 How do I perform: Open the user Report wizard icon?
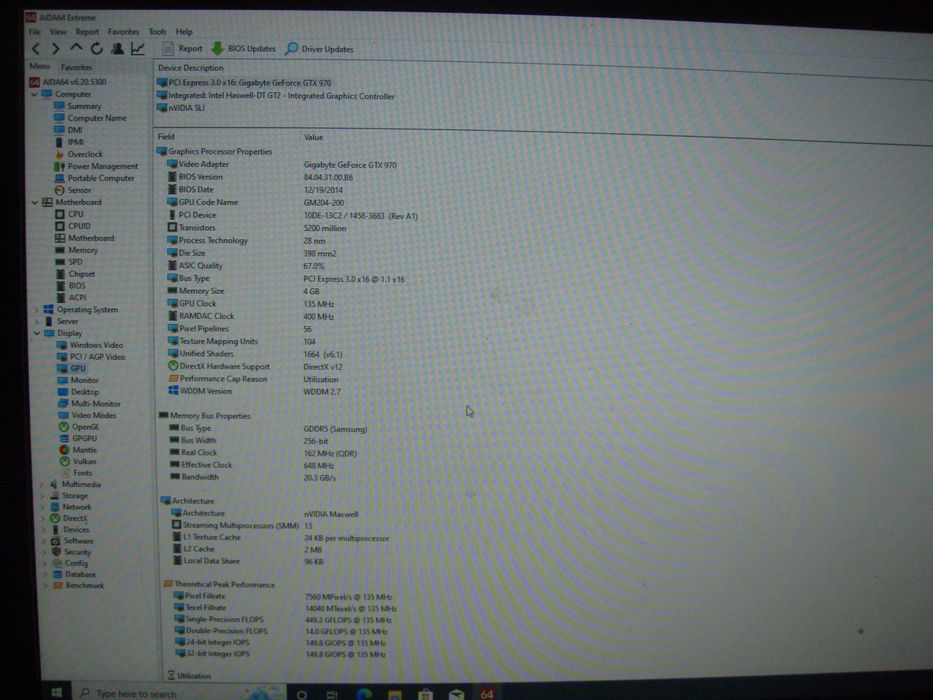tap(117, 48)
